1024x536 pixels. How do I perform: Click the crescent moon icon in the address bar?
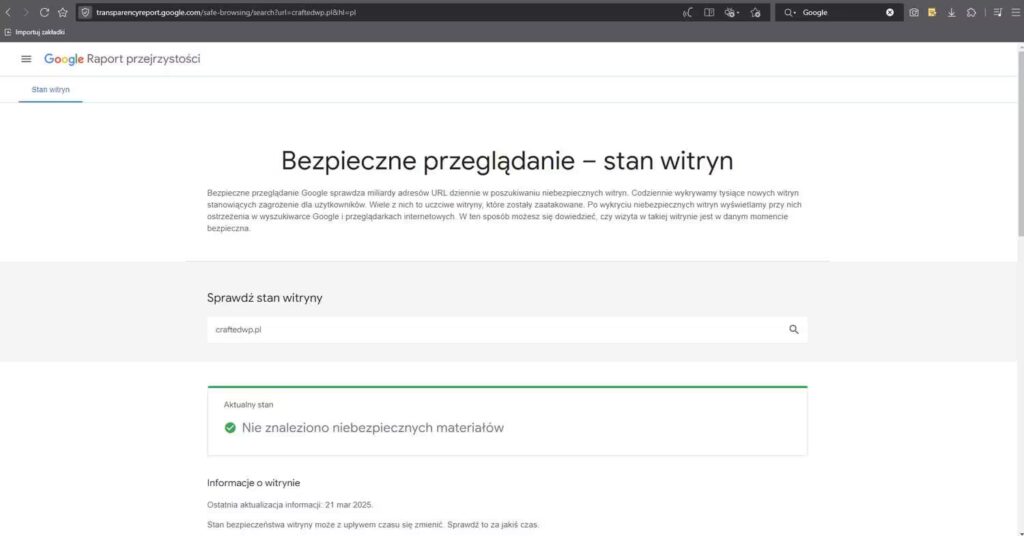pos(688,12)
